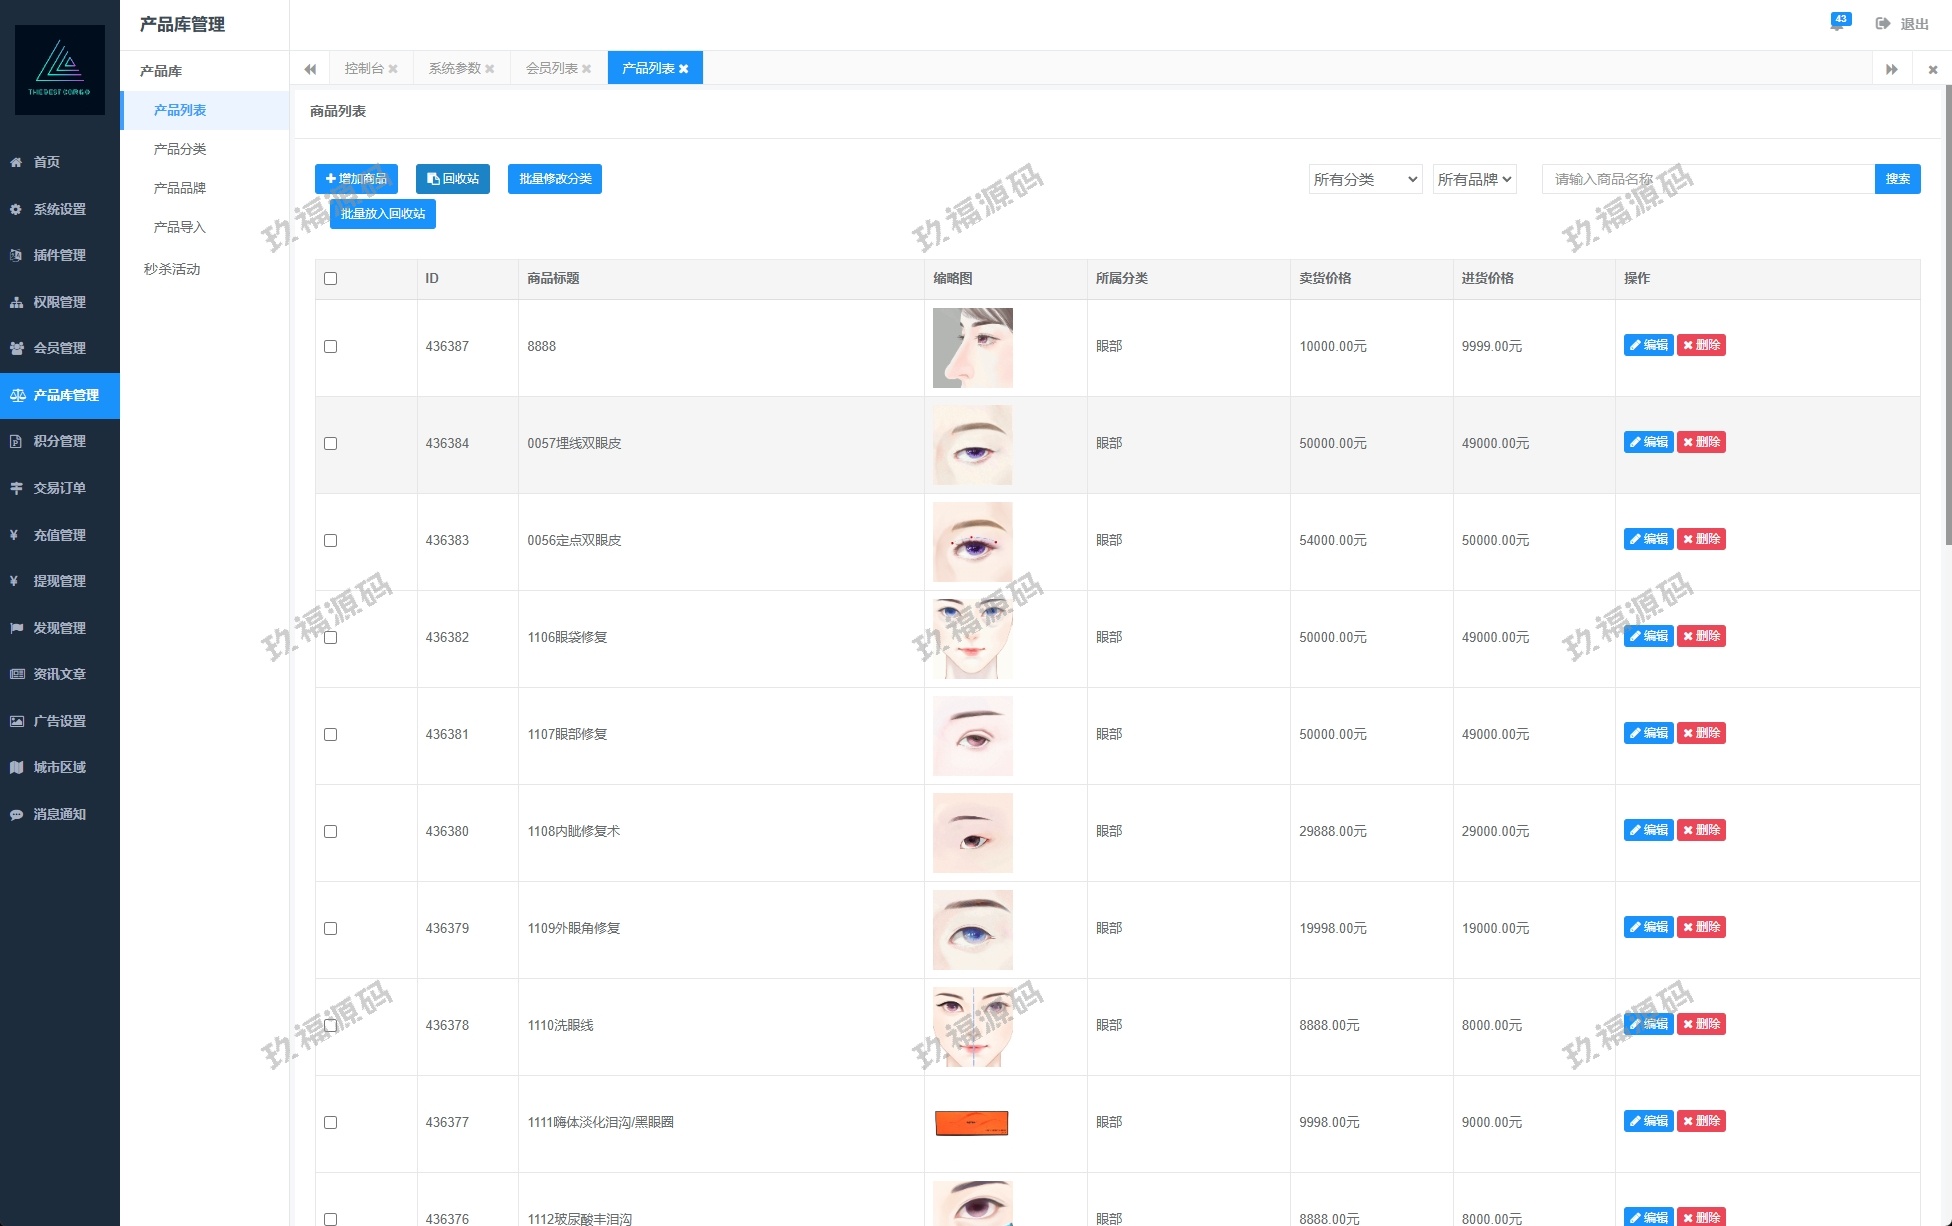Viewport: 1952px width, 1226px height.
Task: Switch to the 系统参数 tab
Action: 454,69
